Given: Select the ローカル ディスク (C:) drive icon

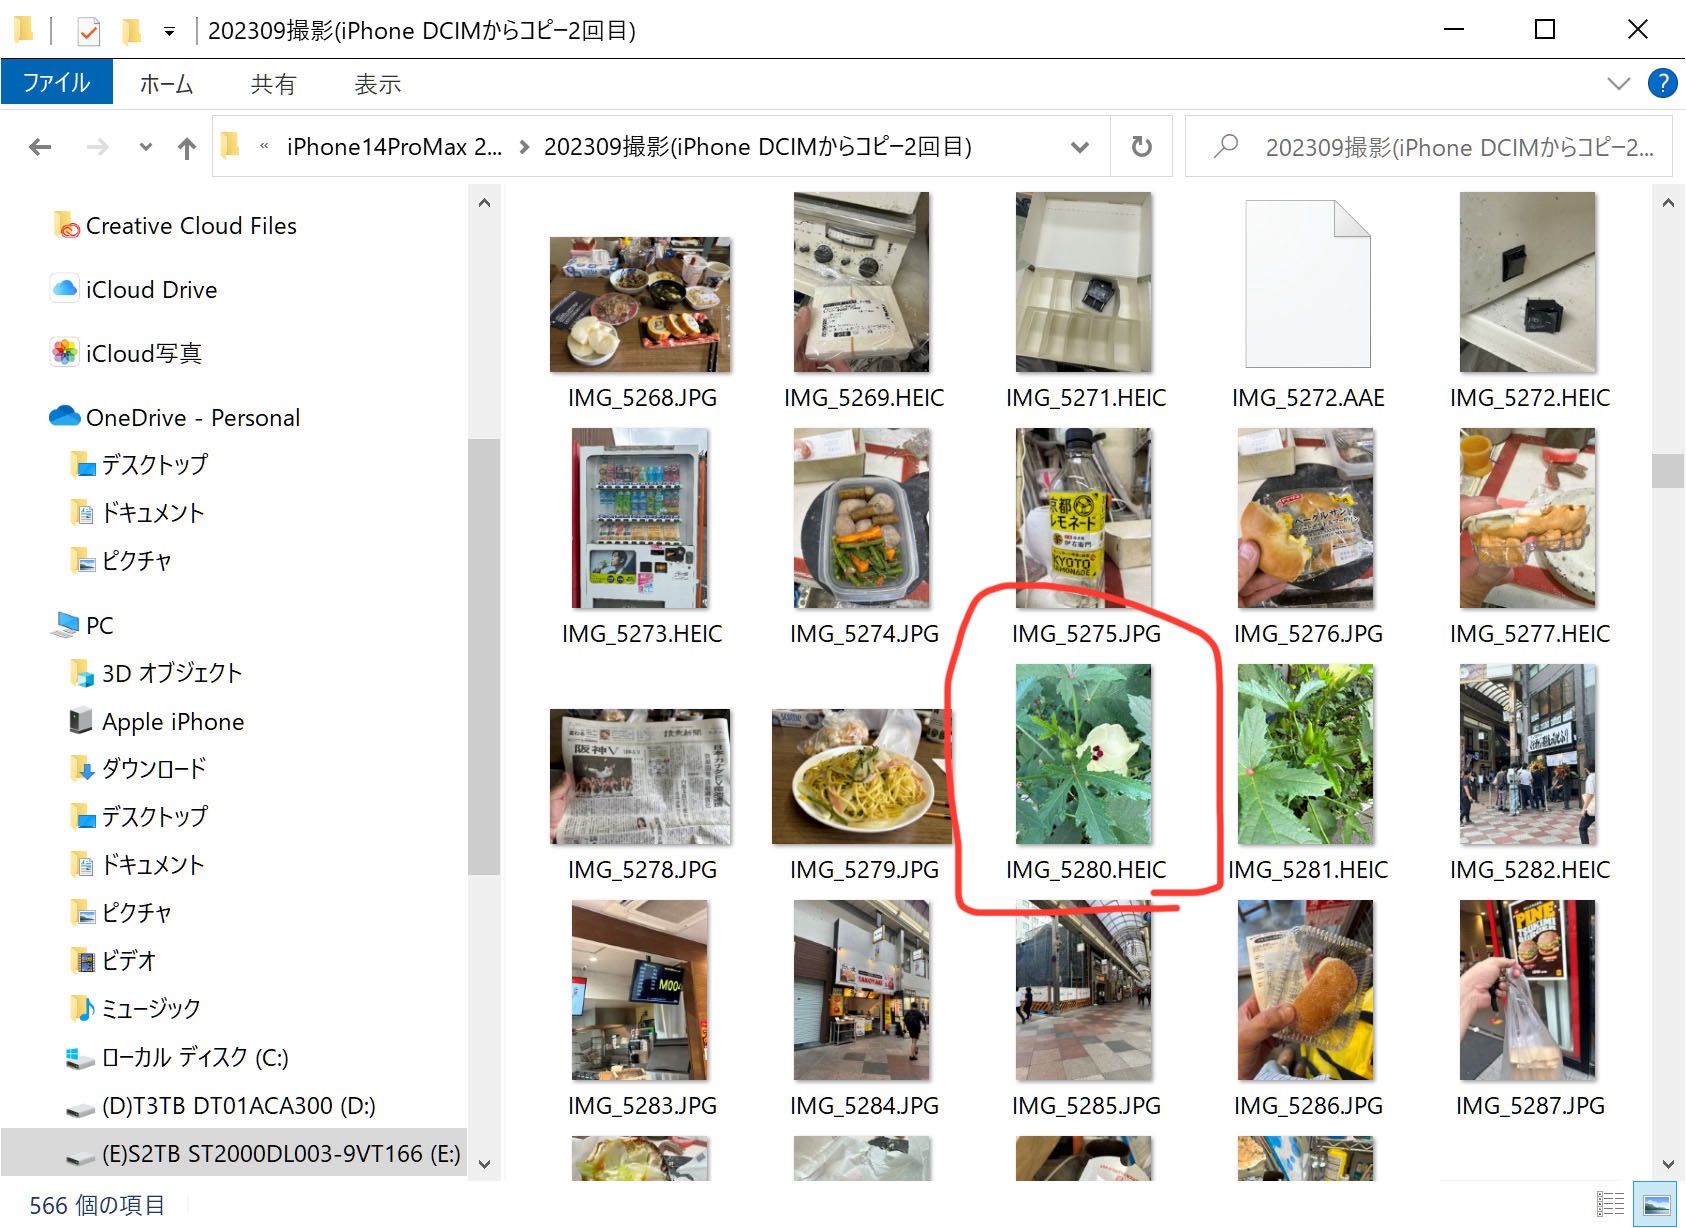Looking at the screenshot, I should pos(80,1058).
